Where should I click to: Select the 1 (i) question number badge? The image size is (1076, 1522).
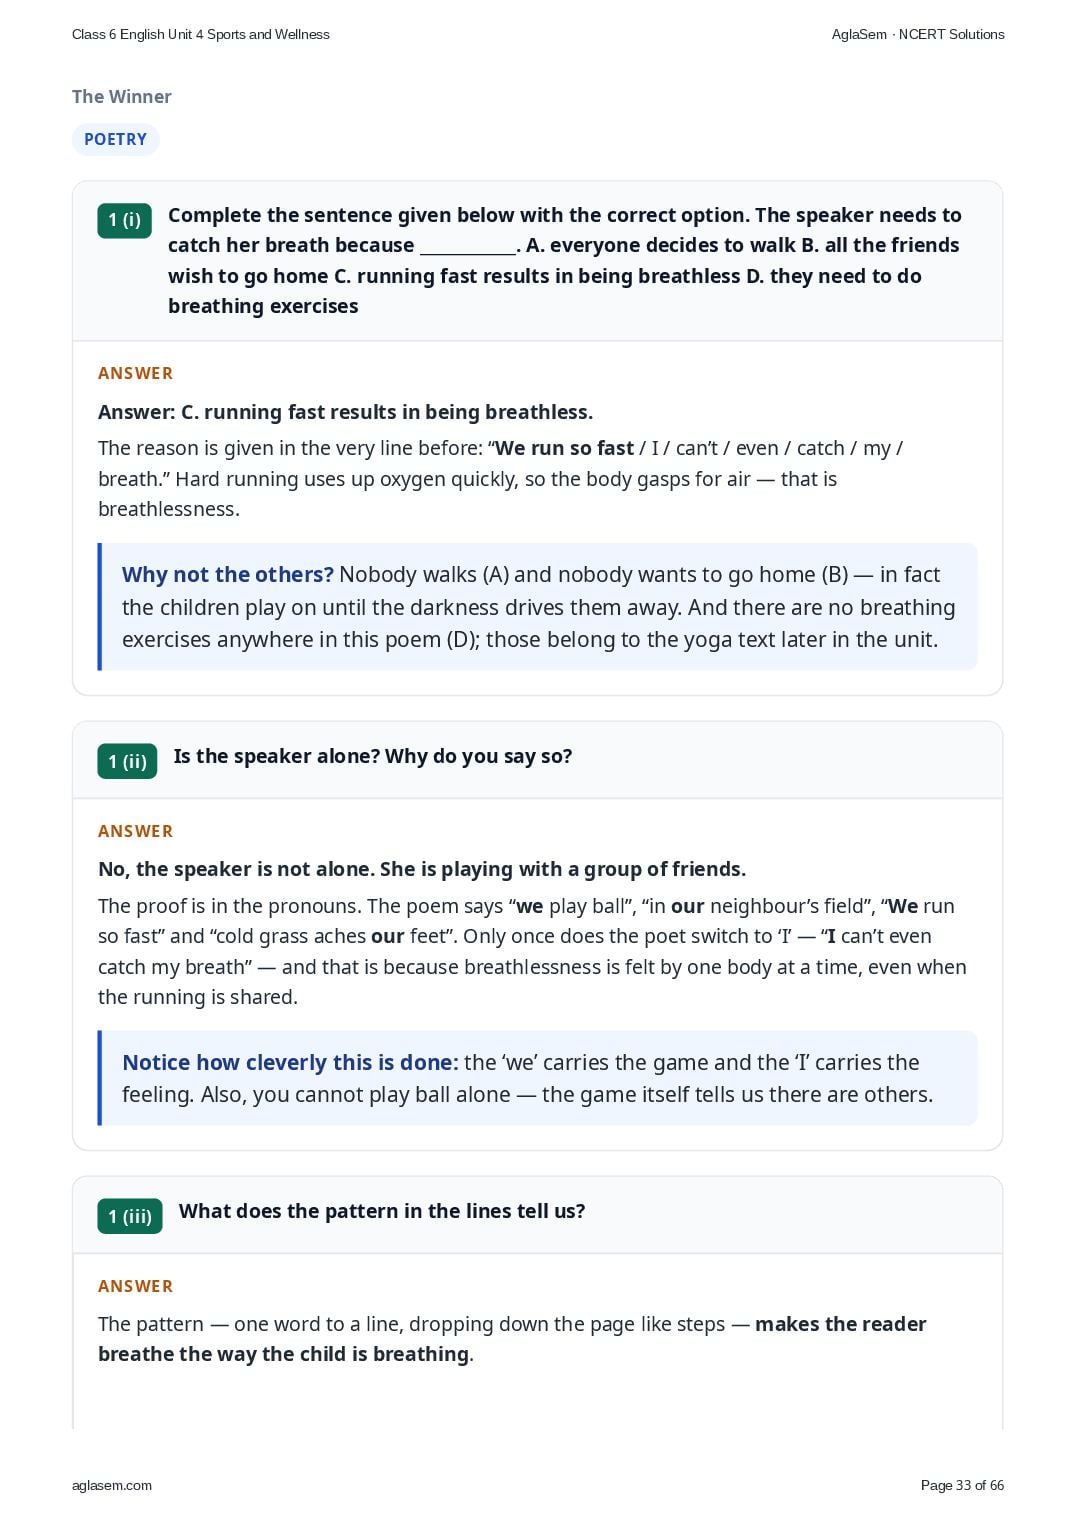(124, 220)
